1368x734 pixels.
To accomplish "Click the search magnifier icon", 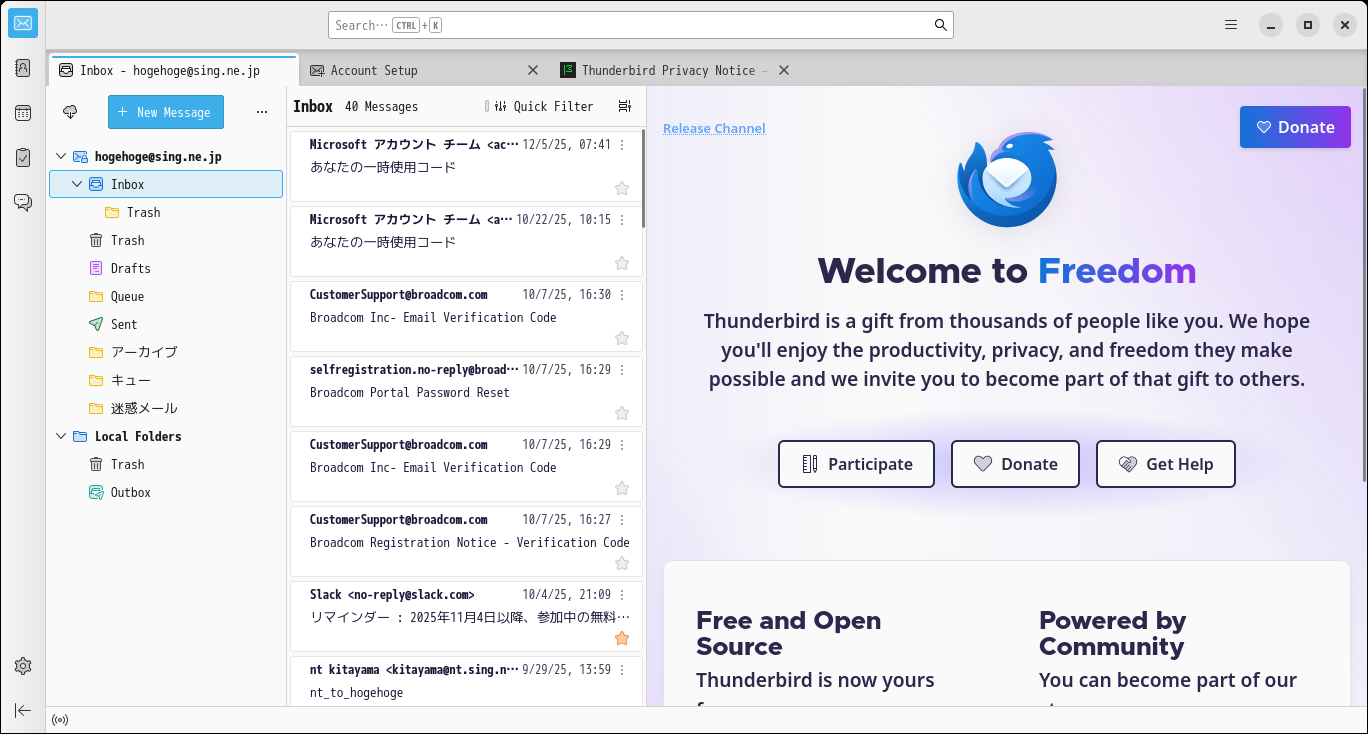I will [x=941, y=25].
